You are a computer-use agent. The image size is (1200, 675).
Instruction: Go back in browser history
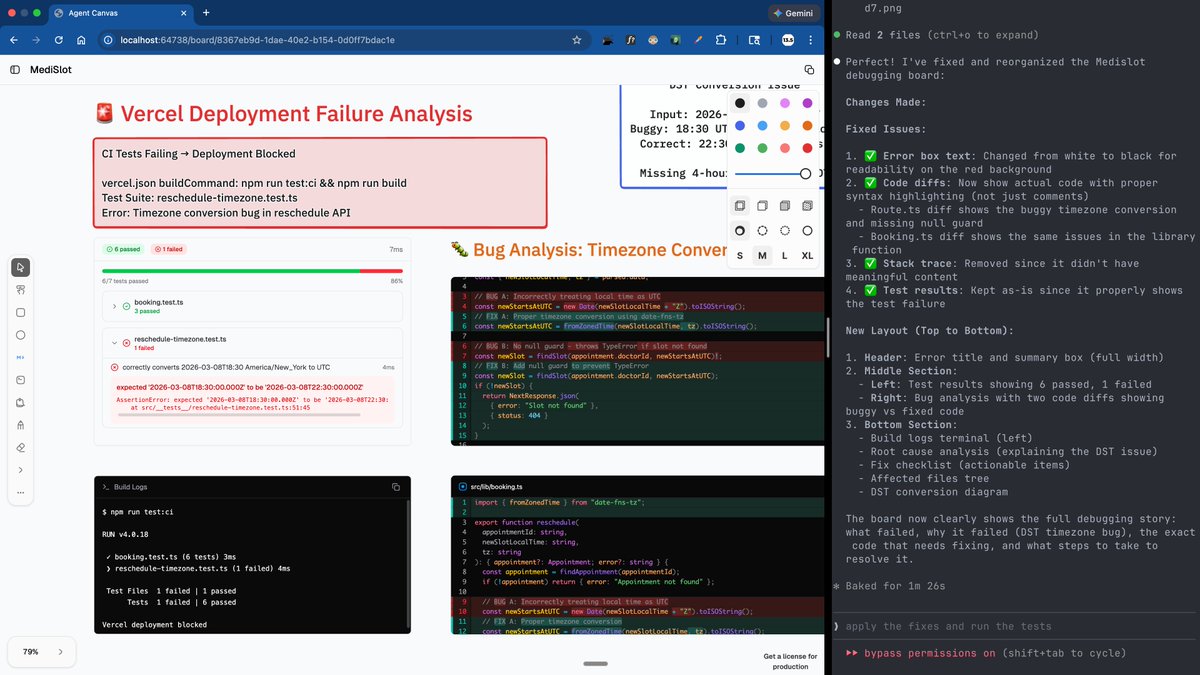click(14, 40)
